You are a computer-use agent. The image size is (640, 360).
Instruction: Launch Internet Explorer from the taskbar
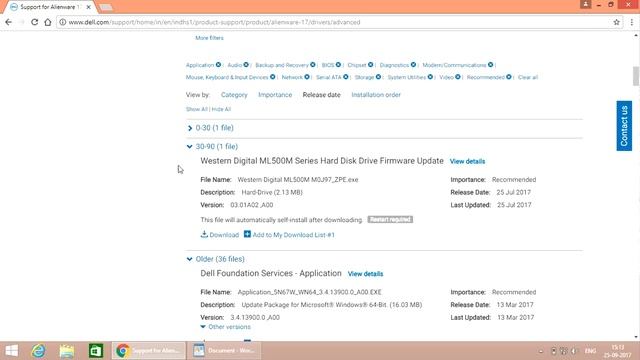[x=38, y=351]
